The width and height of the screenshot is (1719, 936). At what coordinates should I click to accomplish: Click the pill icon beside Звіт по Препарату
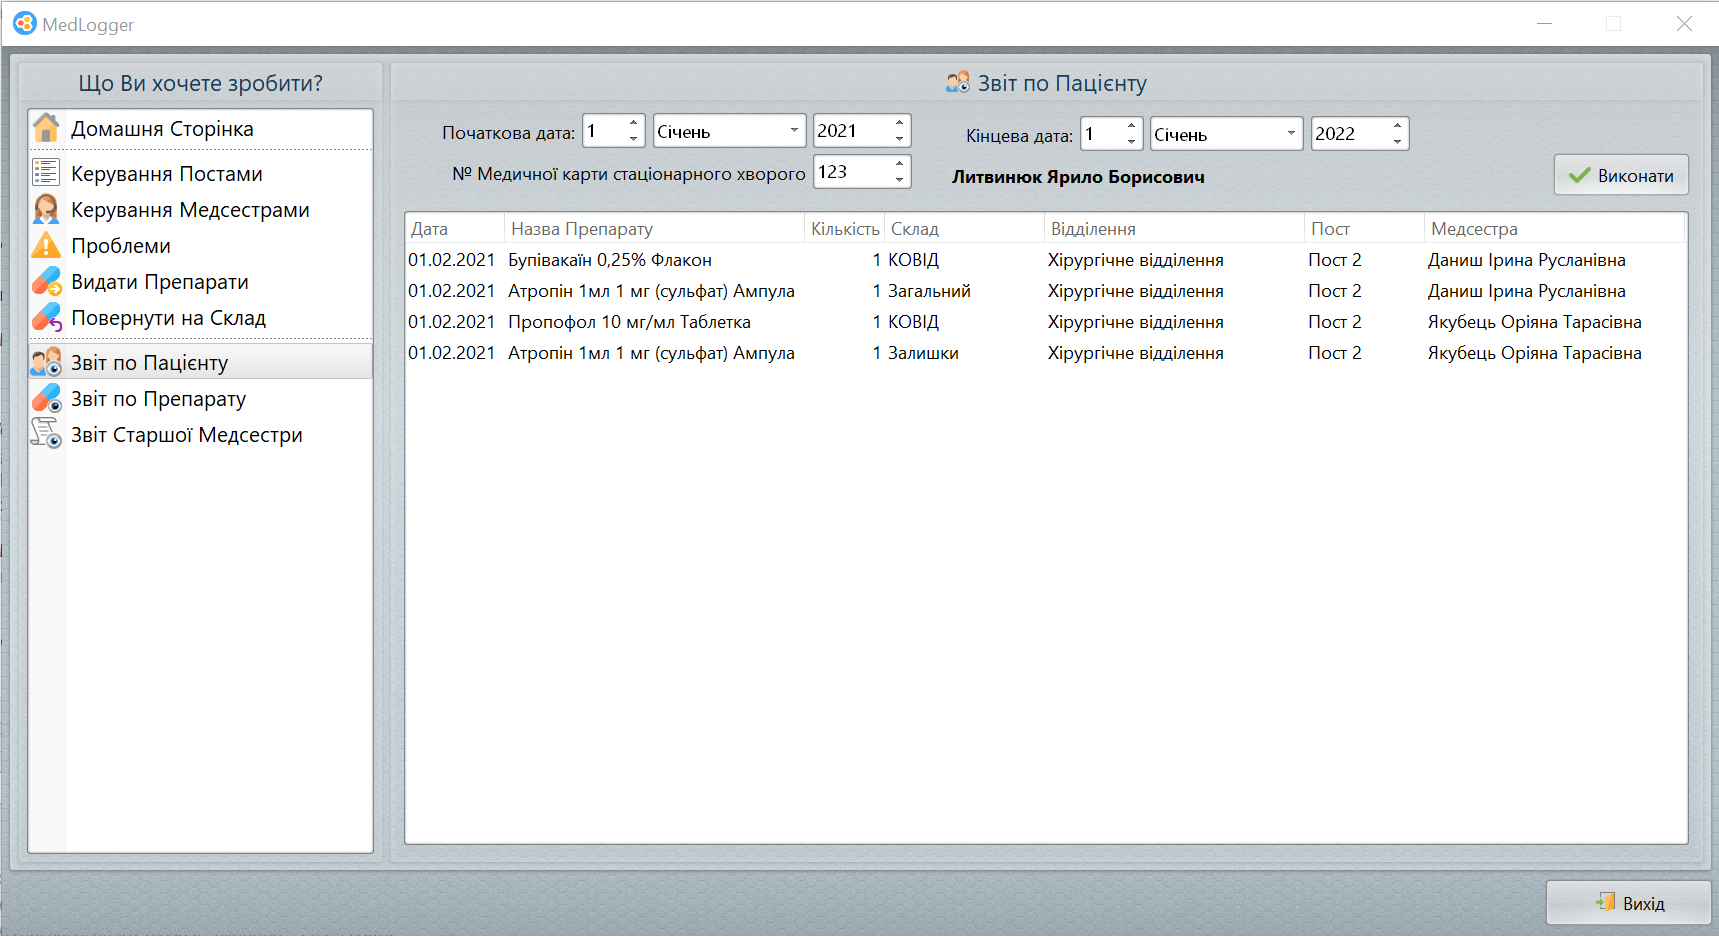pyautogui.click(x=46, y=398)
